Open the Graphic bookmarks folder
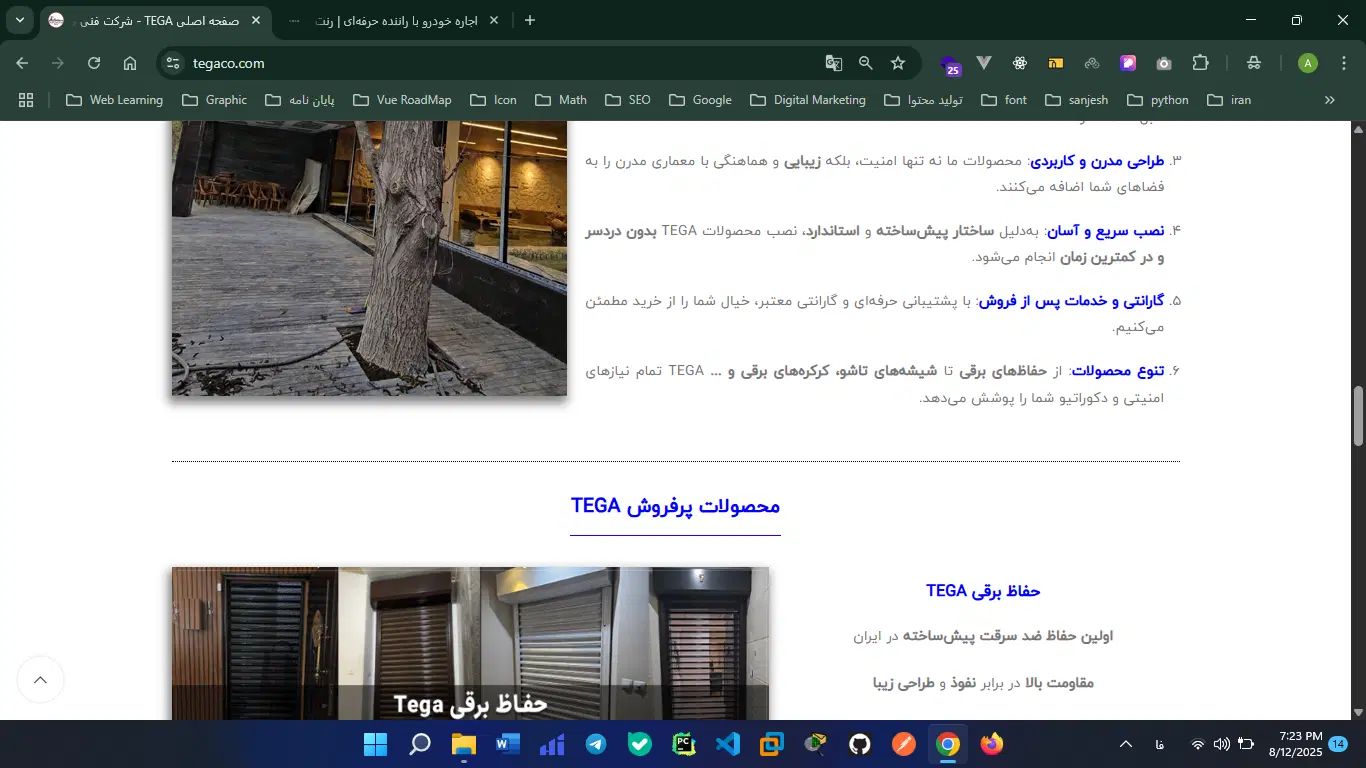 [x=215, y=100]
